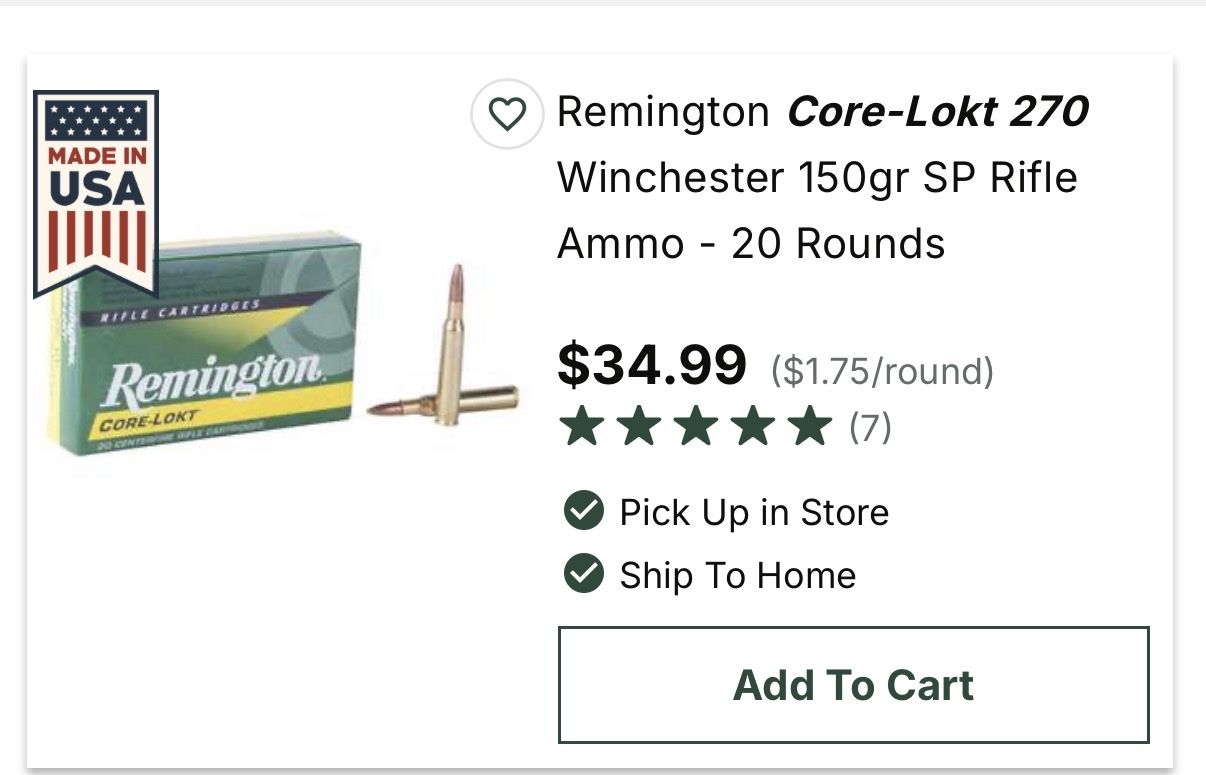Select the first rating star
Image resolution: width=1206 pixels, height=775 pixels.
pyautogui.click(x=581, y=428)
